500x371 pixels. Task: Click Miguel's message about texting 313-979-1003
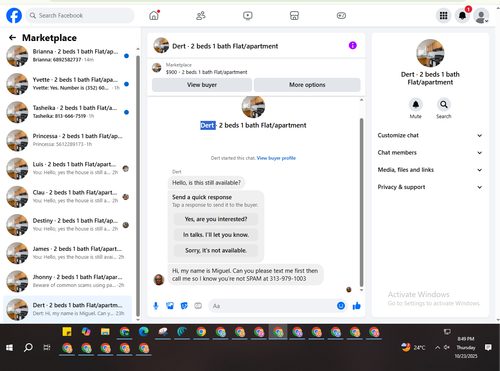(x=246, y=275)
